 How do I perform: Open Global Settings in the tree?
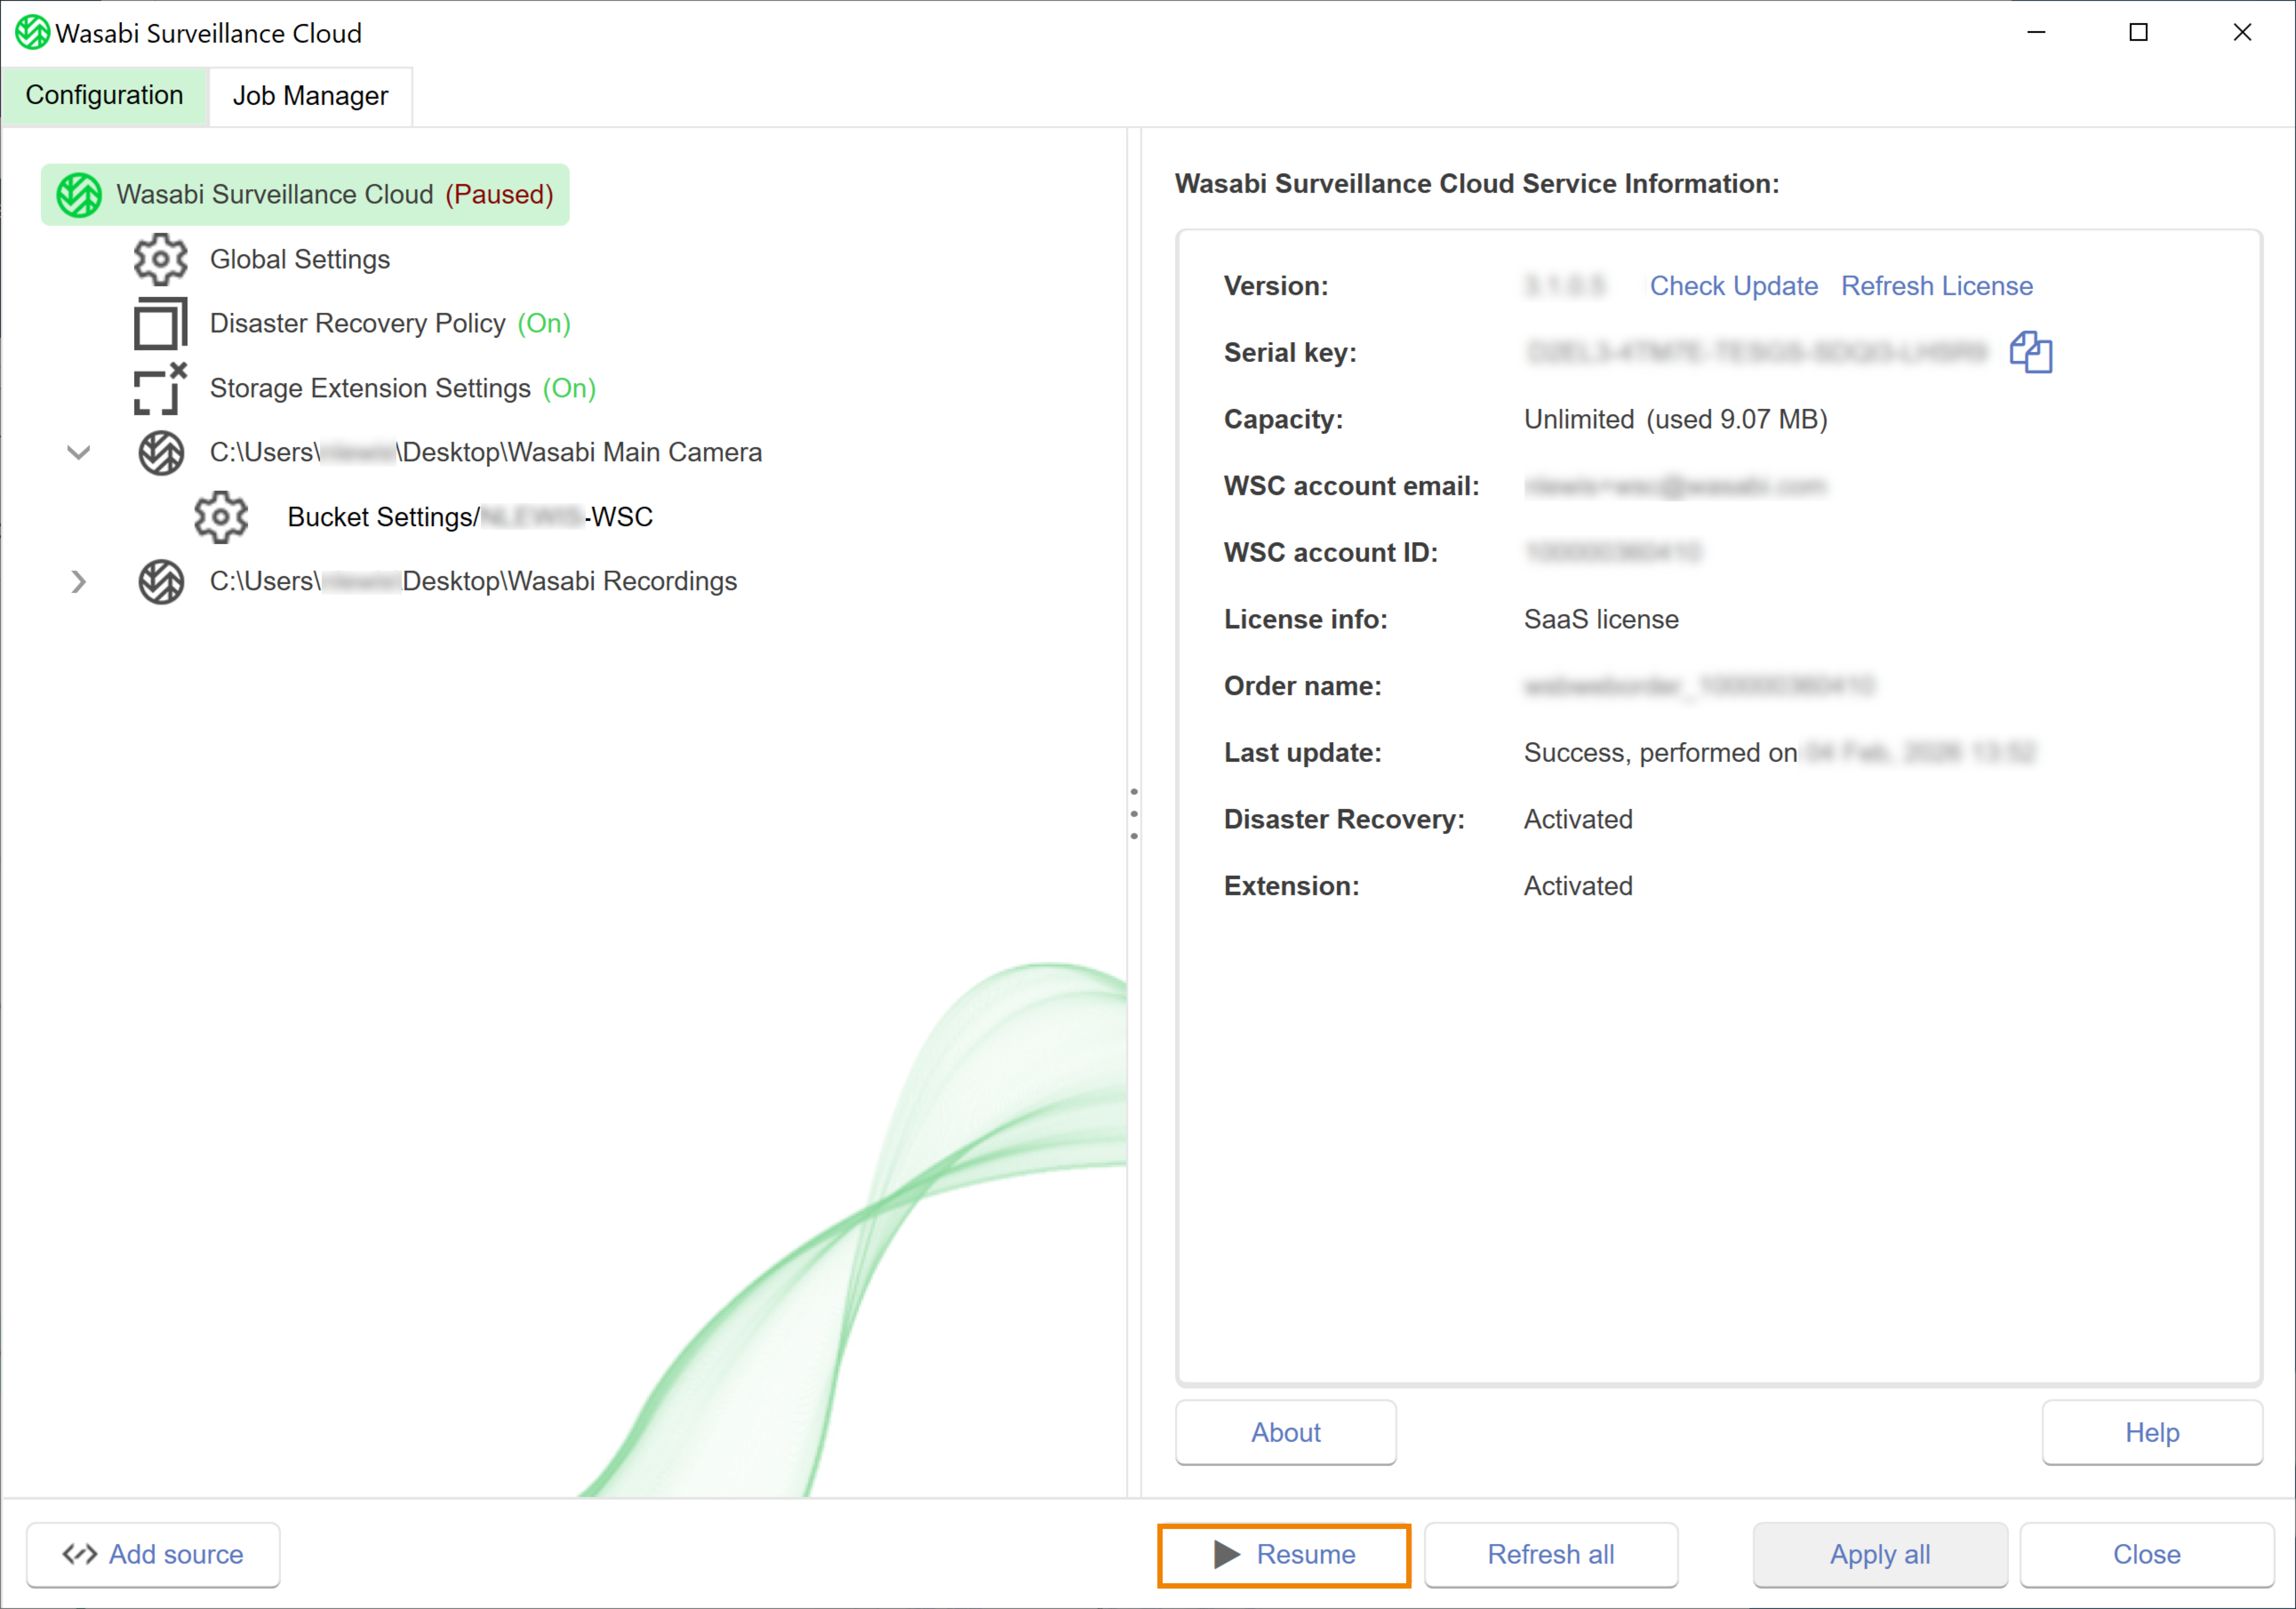tap(300, 260)
